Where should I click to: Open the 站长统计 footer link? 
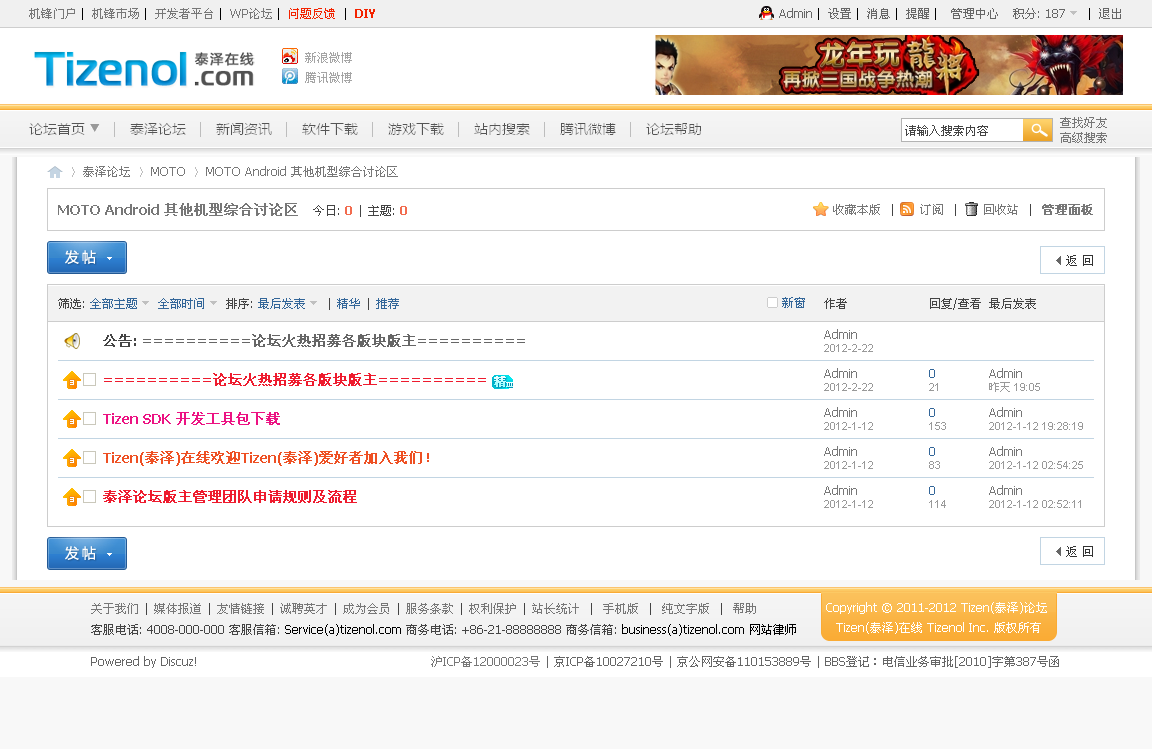coord(555,609)
